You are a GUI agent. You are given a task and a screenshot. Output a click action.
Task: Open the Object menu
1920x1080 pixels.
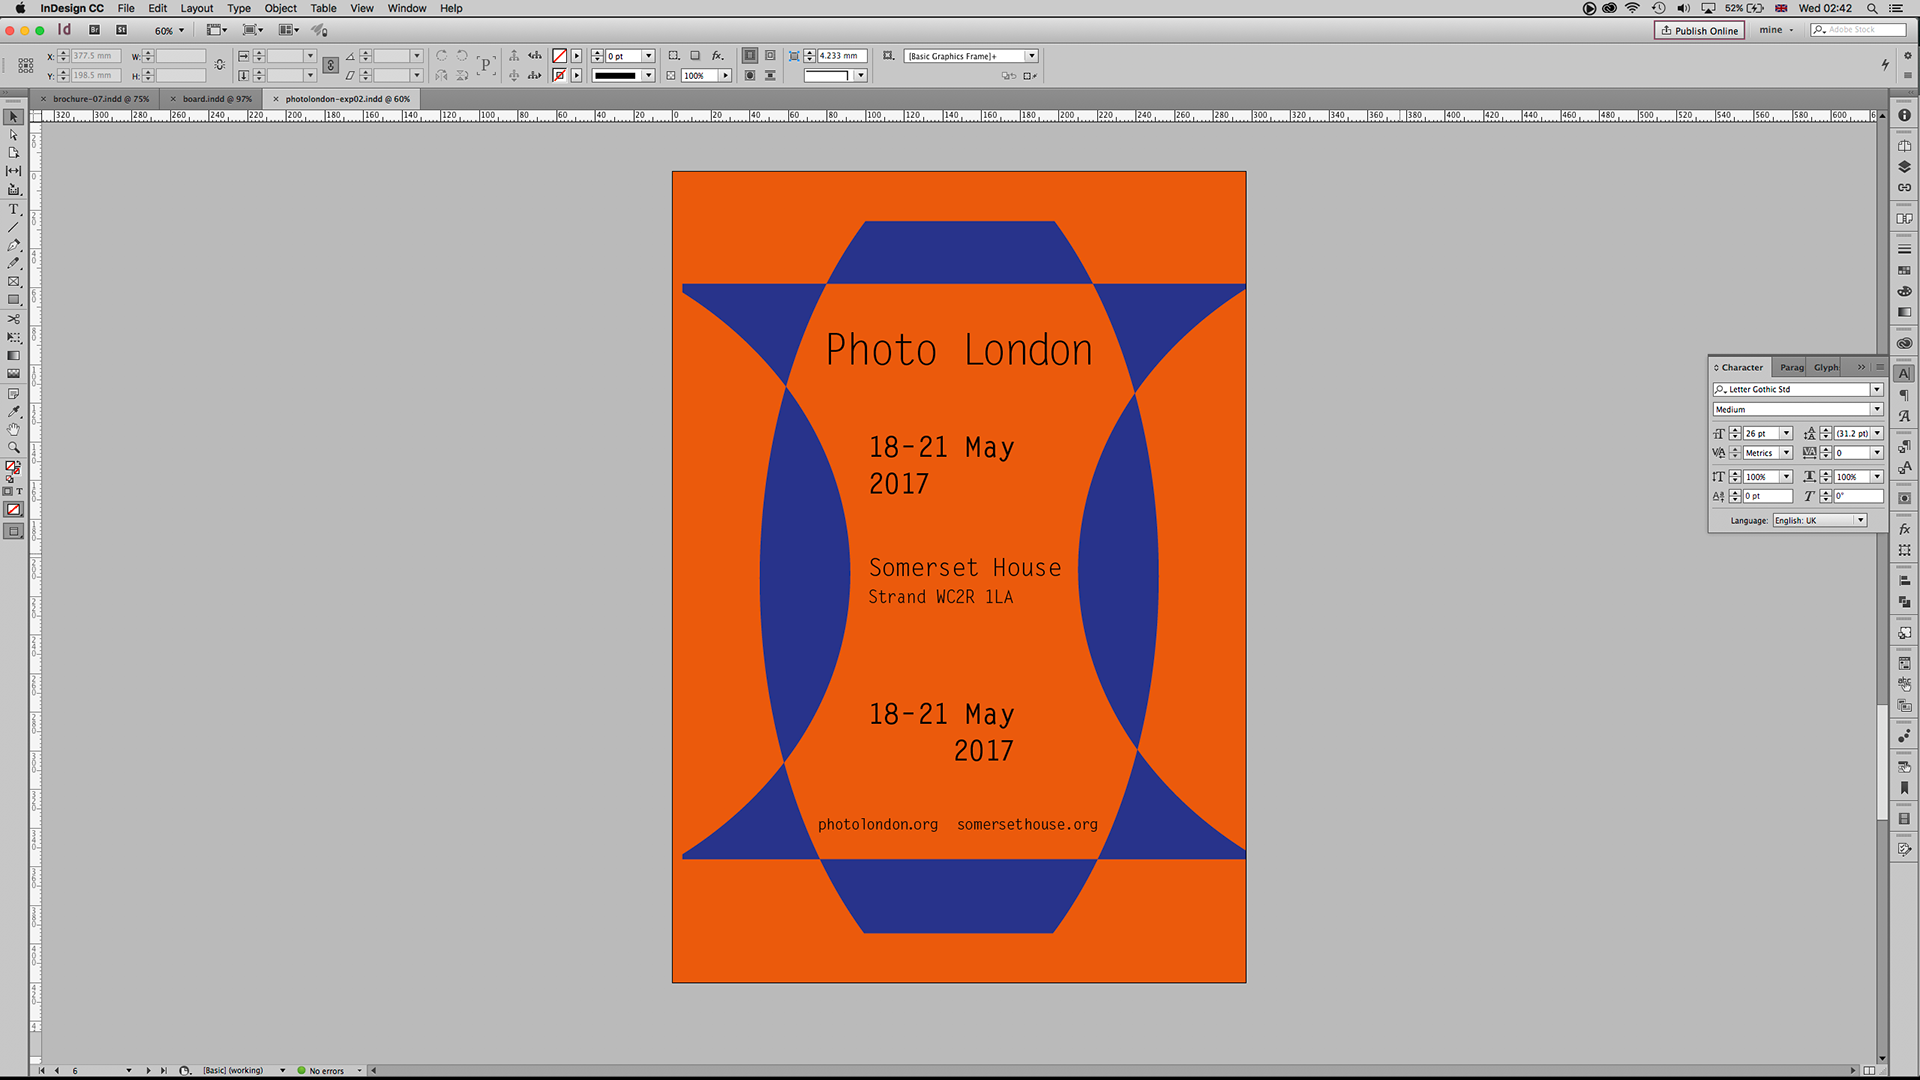[280, 8]
